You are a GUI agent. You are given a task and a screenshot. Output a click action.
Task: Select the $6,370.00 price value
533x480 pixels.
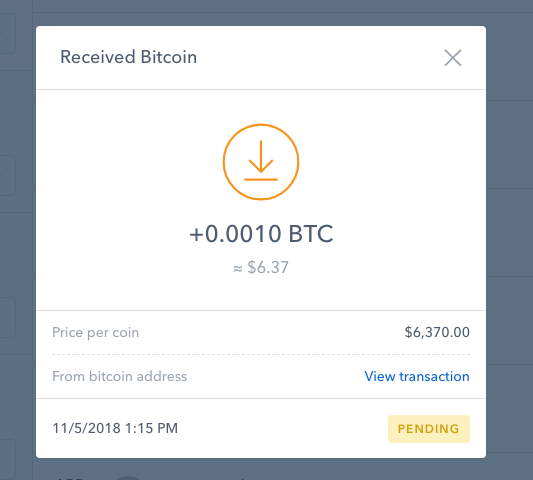point(437,332)
